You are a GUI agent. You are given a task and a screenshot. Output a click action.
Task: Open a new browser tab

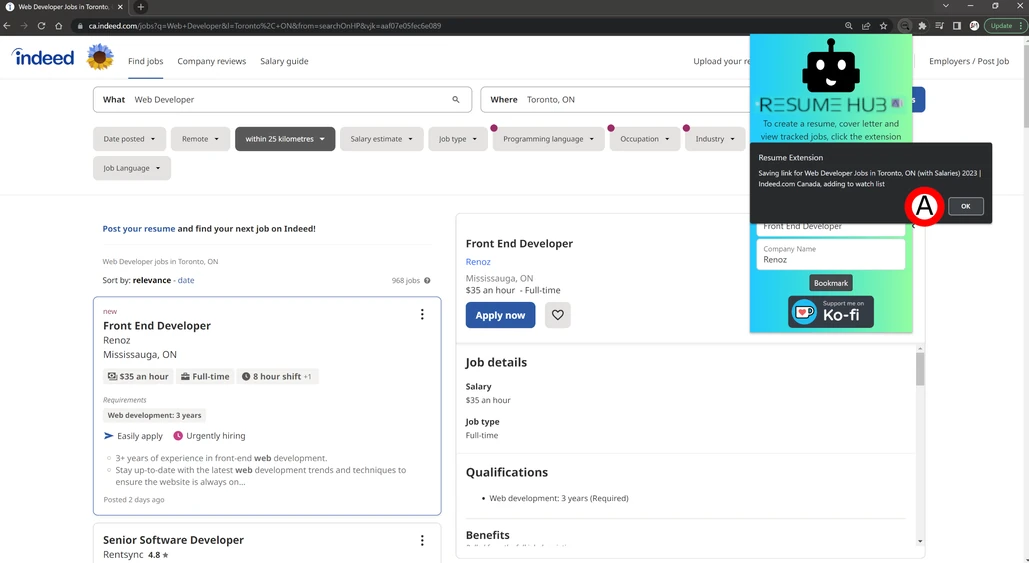pos(140,7)
